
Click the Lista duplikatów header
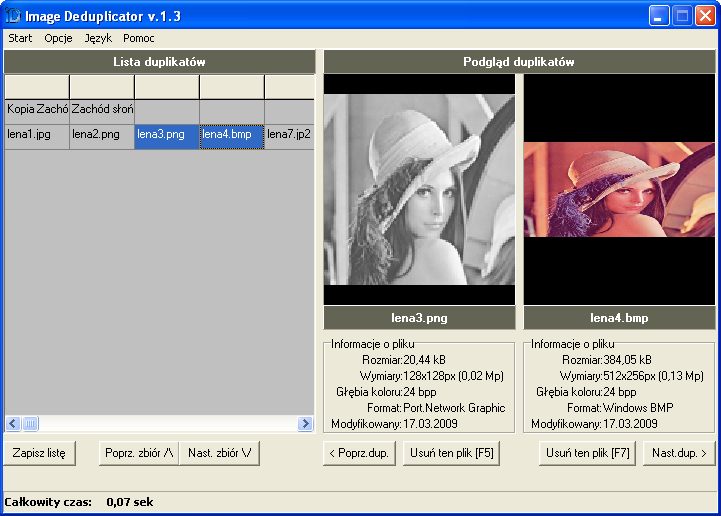(160, 62)
